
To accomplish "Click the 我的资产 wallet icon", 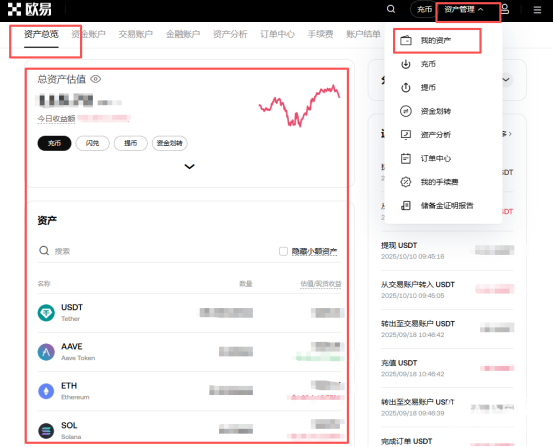I will 406,41.
